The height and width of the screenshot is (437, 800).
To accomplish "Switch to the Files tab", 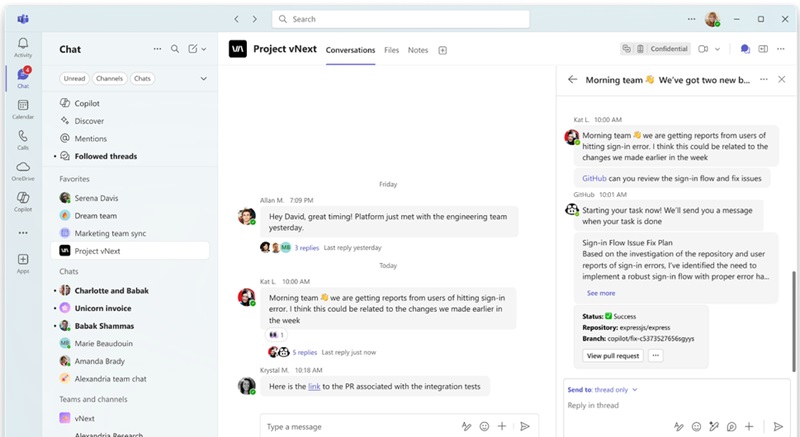I will click(x=391, y=50).
